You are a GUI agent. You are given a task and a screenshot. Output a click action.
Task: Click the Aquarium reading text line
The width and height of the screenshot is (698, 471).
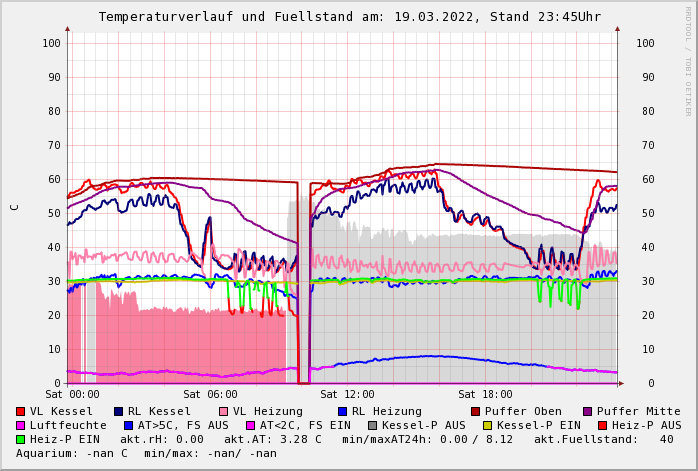point(146,453)
